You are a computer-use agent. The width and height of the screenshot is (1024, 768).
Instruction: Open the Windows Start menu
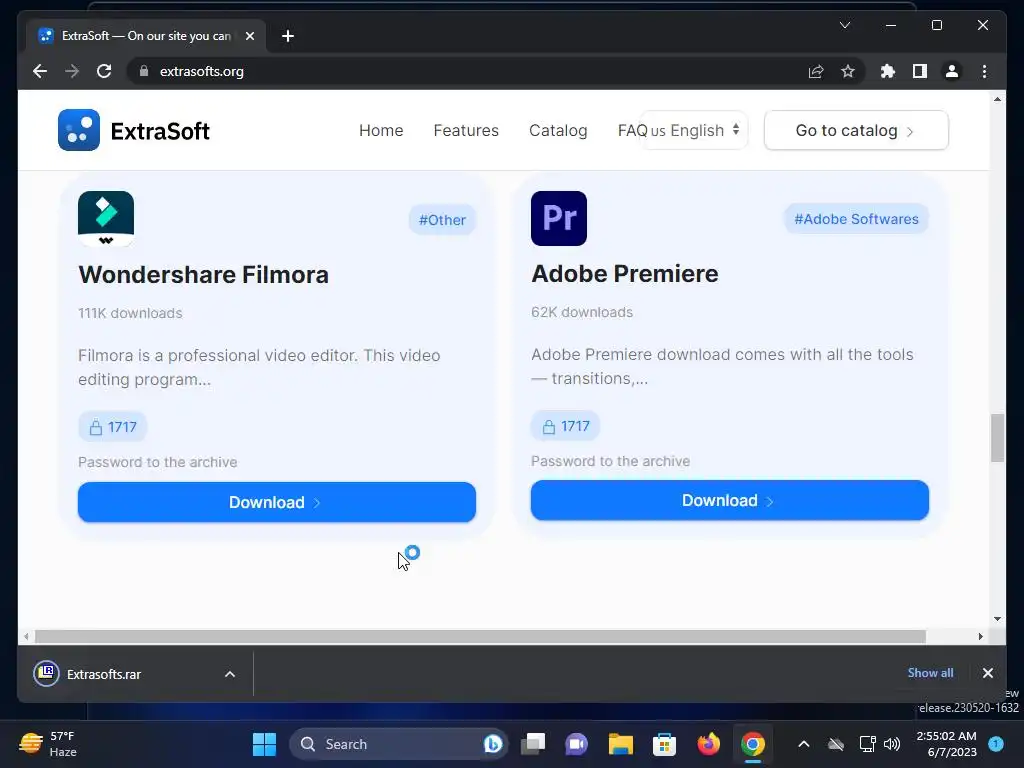tap(264, 744)
